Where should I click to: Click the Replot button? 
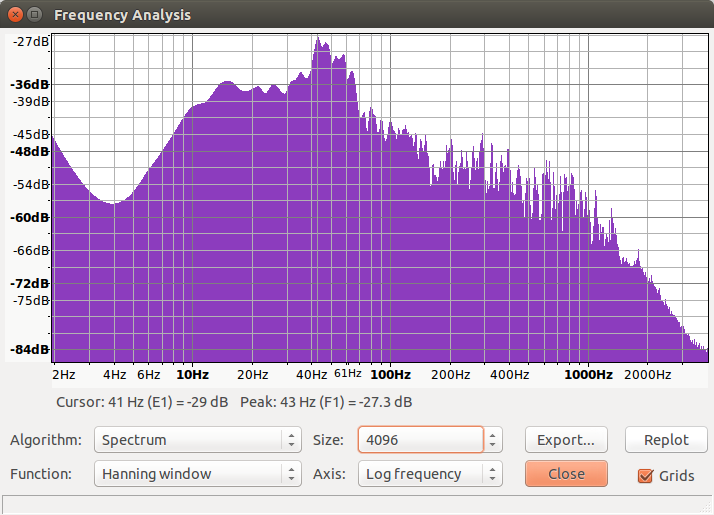click(x=666, y=439)
